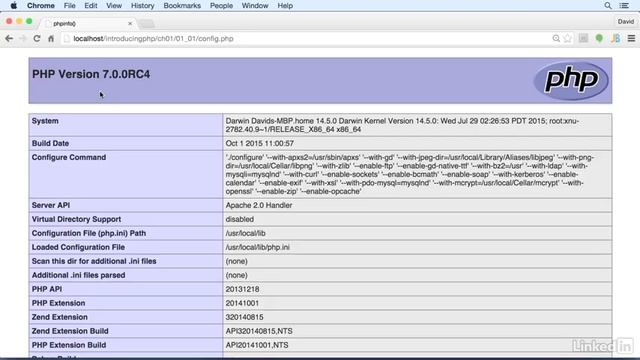Click the PHP Extension label

[58, 303]
